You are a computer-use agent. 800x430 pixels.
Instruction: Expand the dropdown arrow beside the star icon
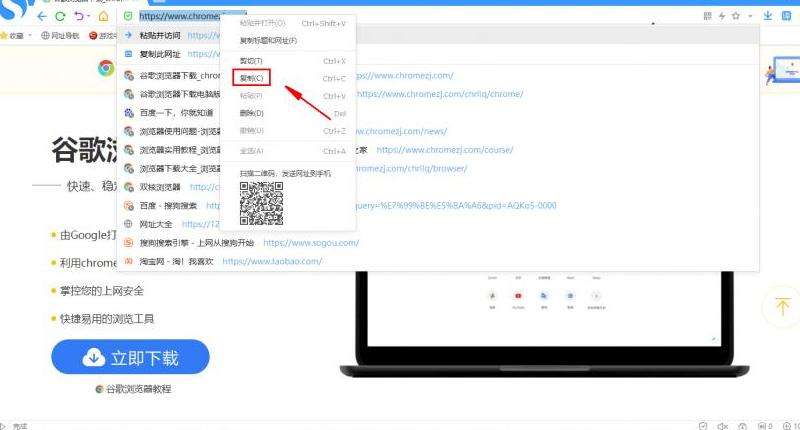pyautogui.click(x=748, y=16)
